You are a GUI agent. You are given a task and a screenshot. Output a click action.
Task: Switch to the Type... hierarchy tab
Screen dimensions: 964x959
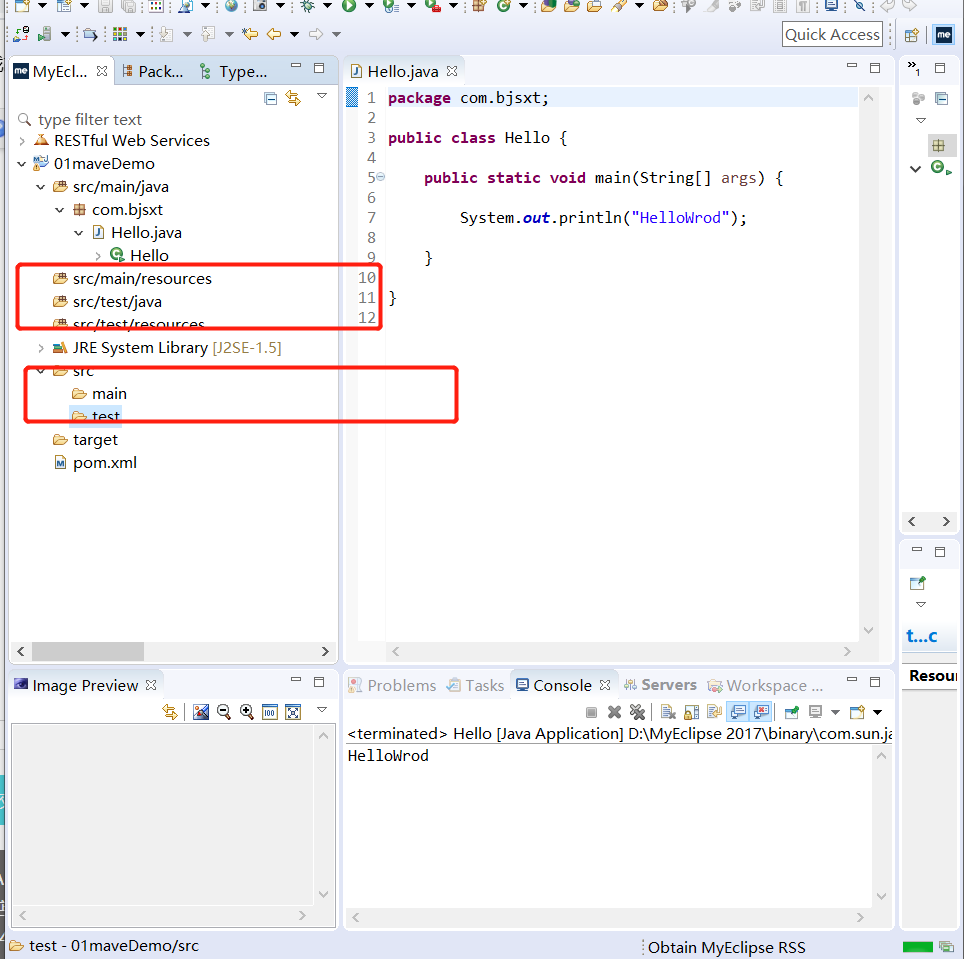pyautogui.click(x=234, y=71)
